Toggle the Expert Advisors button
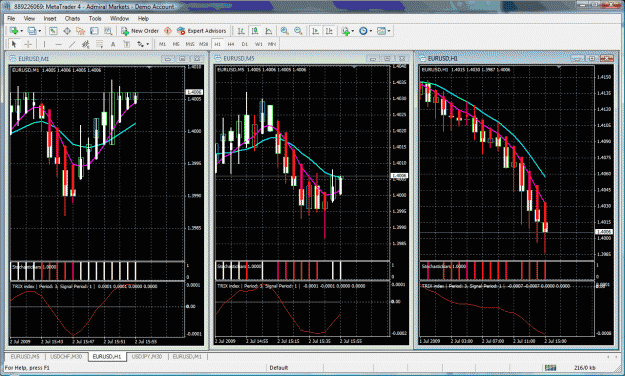The width and height of the screenshot is (625, 376). pyautogui.click(x=201, y=31)
